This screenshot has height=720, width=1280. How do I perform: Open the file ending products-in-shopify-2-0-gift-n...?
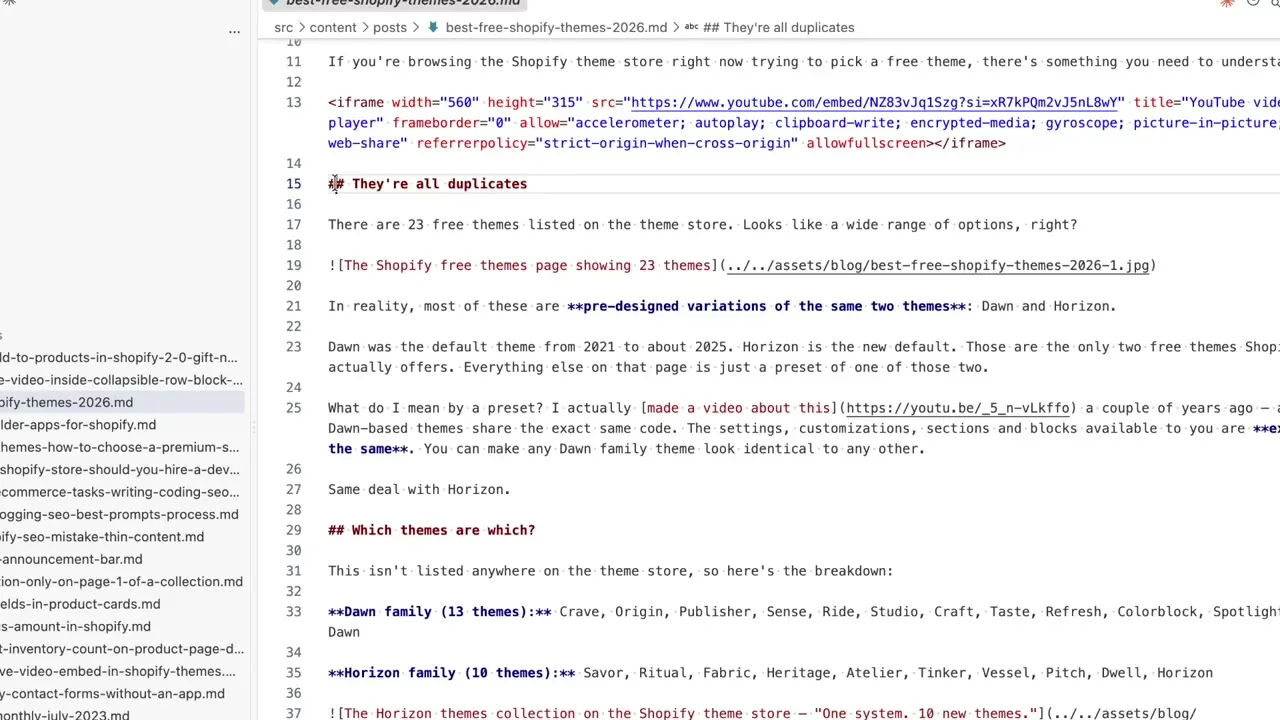119,357
